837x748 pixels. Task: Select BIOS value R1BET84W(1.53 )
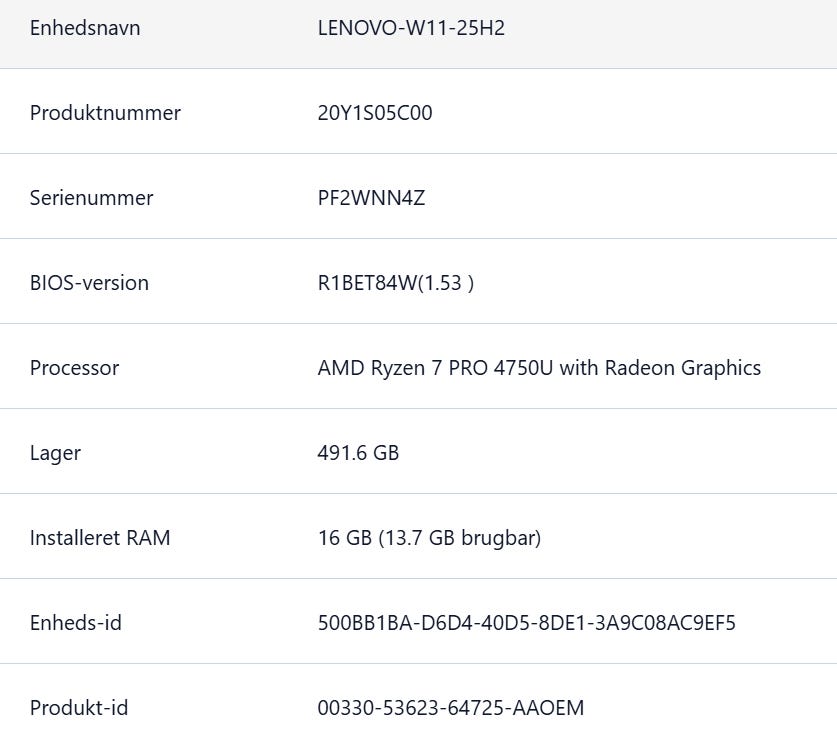[x=396, y=283]
